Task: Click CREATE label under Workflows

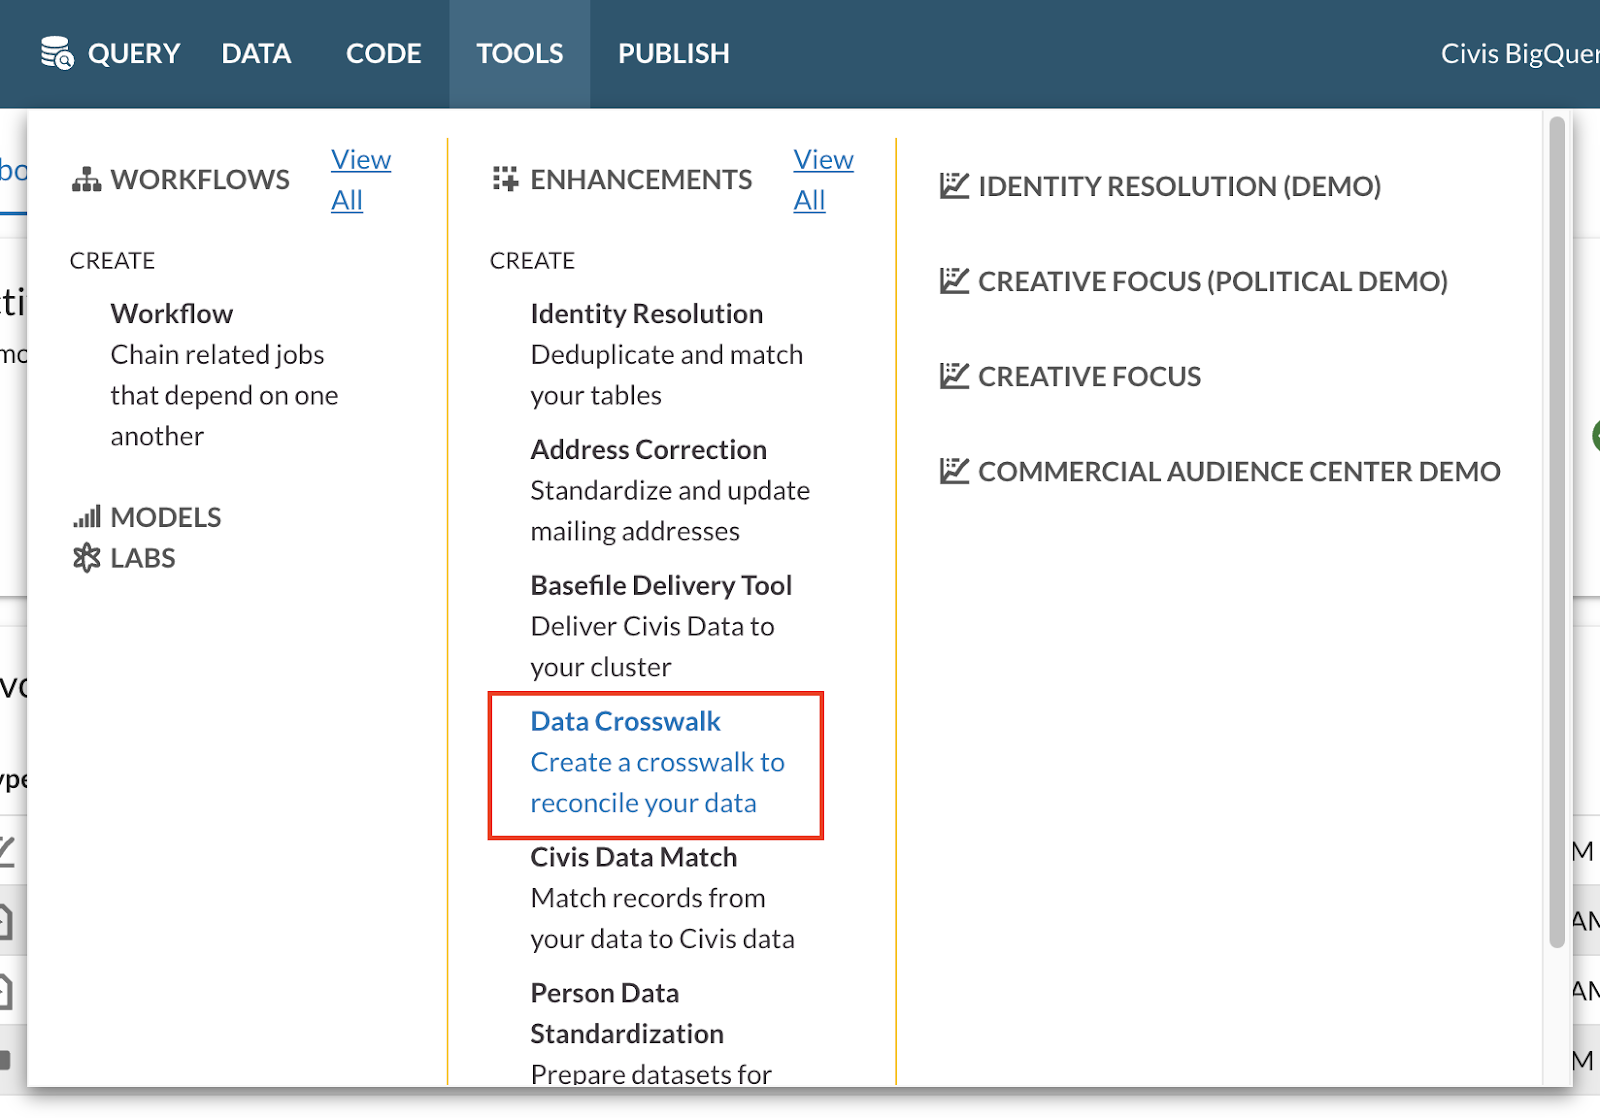Action: pos(112,261)
